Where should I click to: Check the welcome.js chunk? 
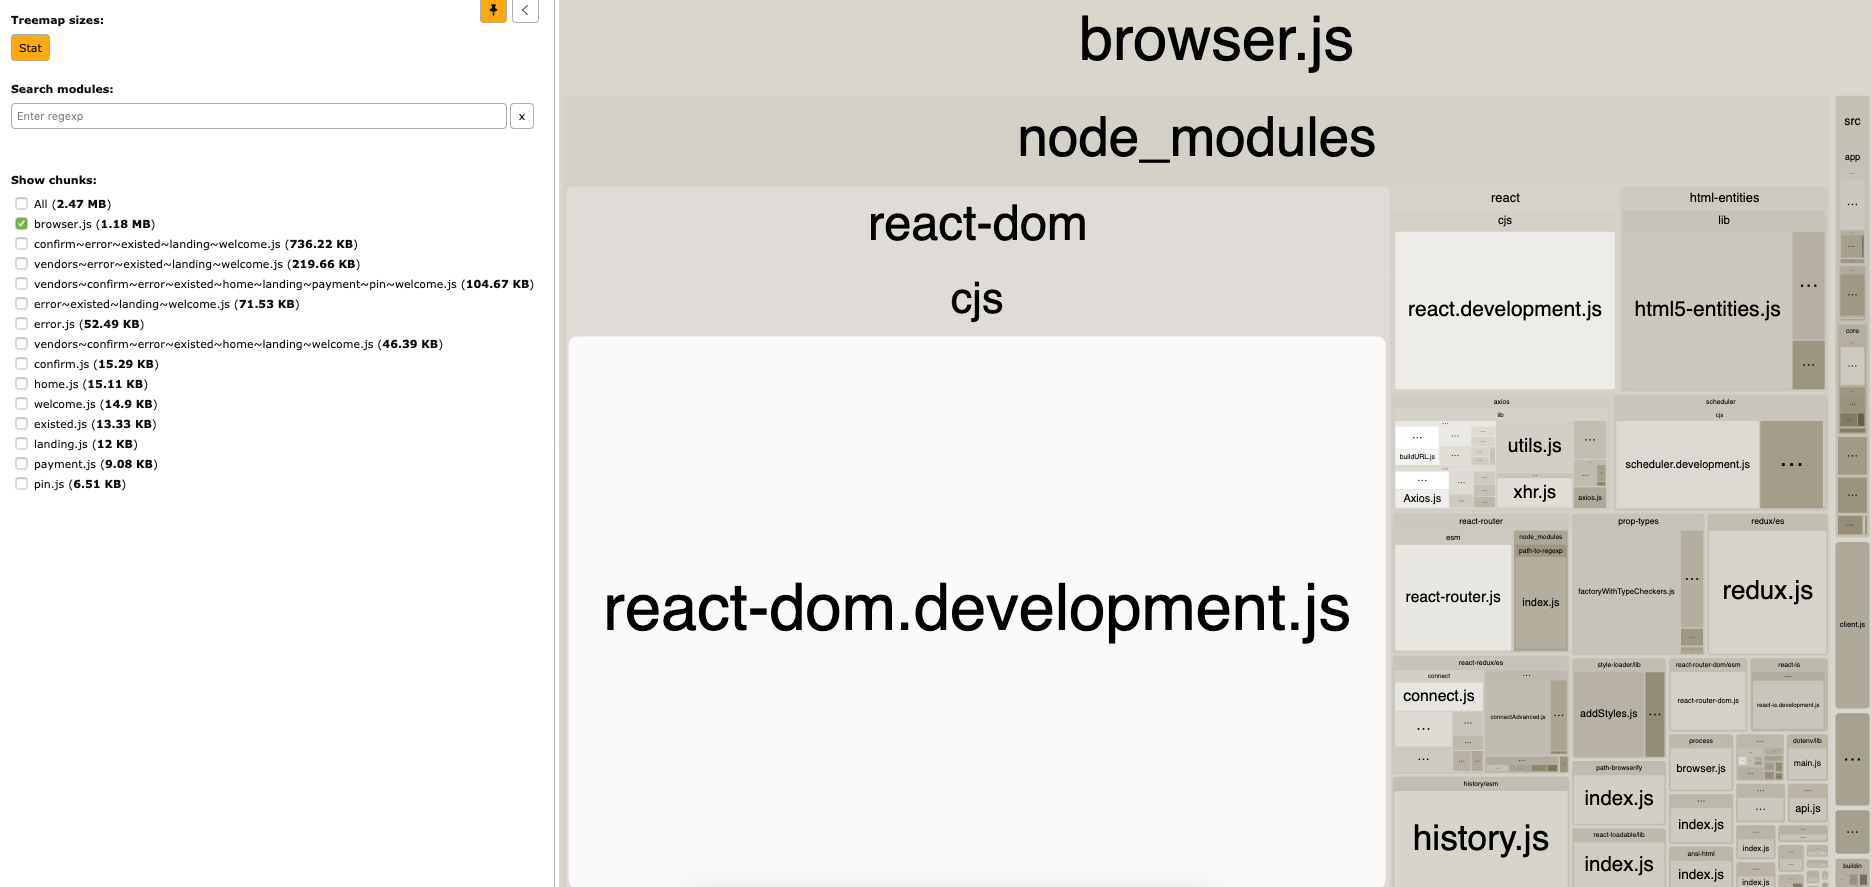21,404
